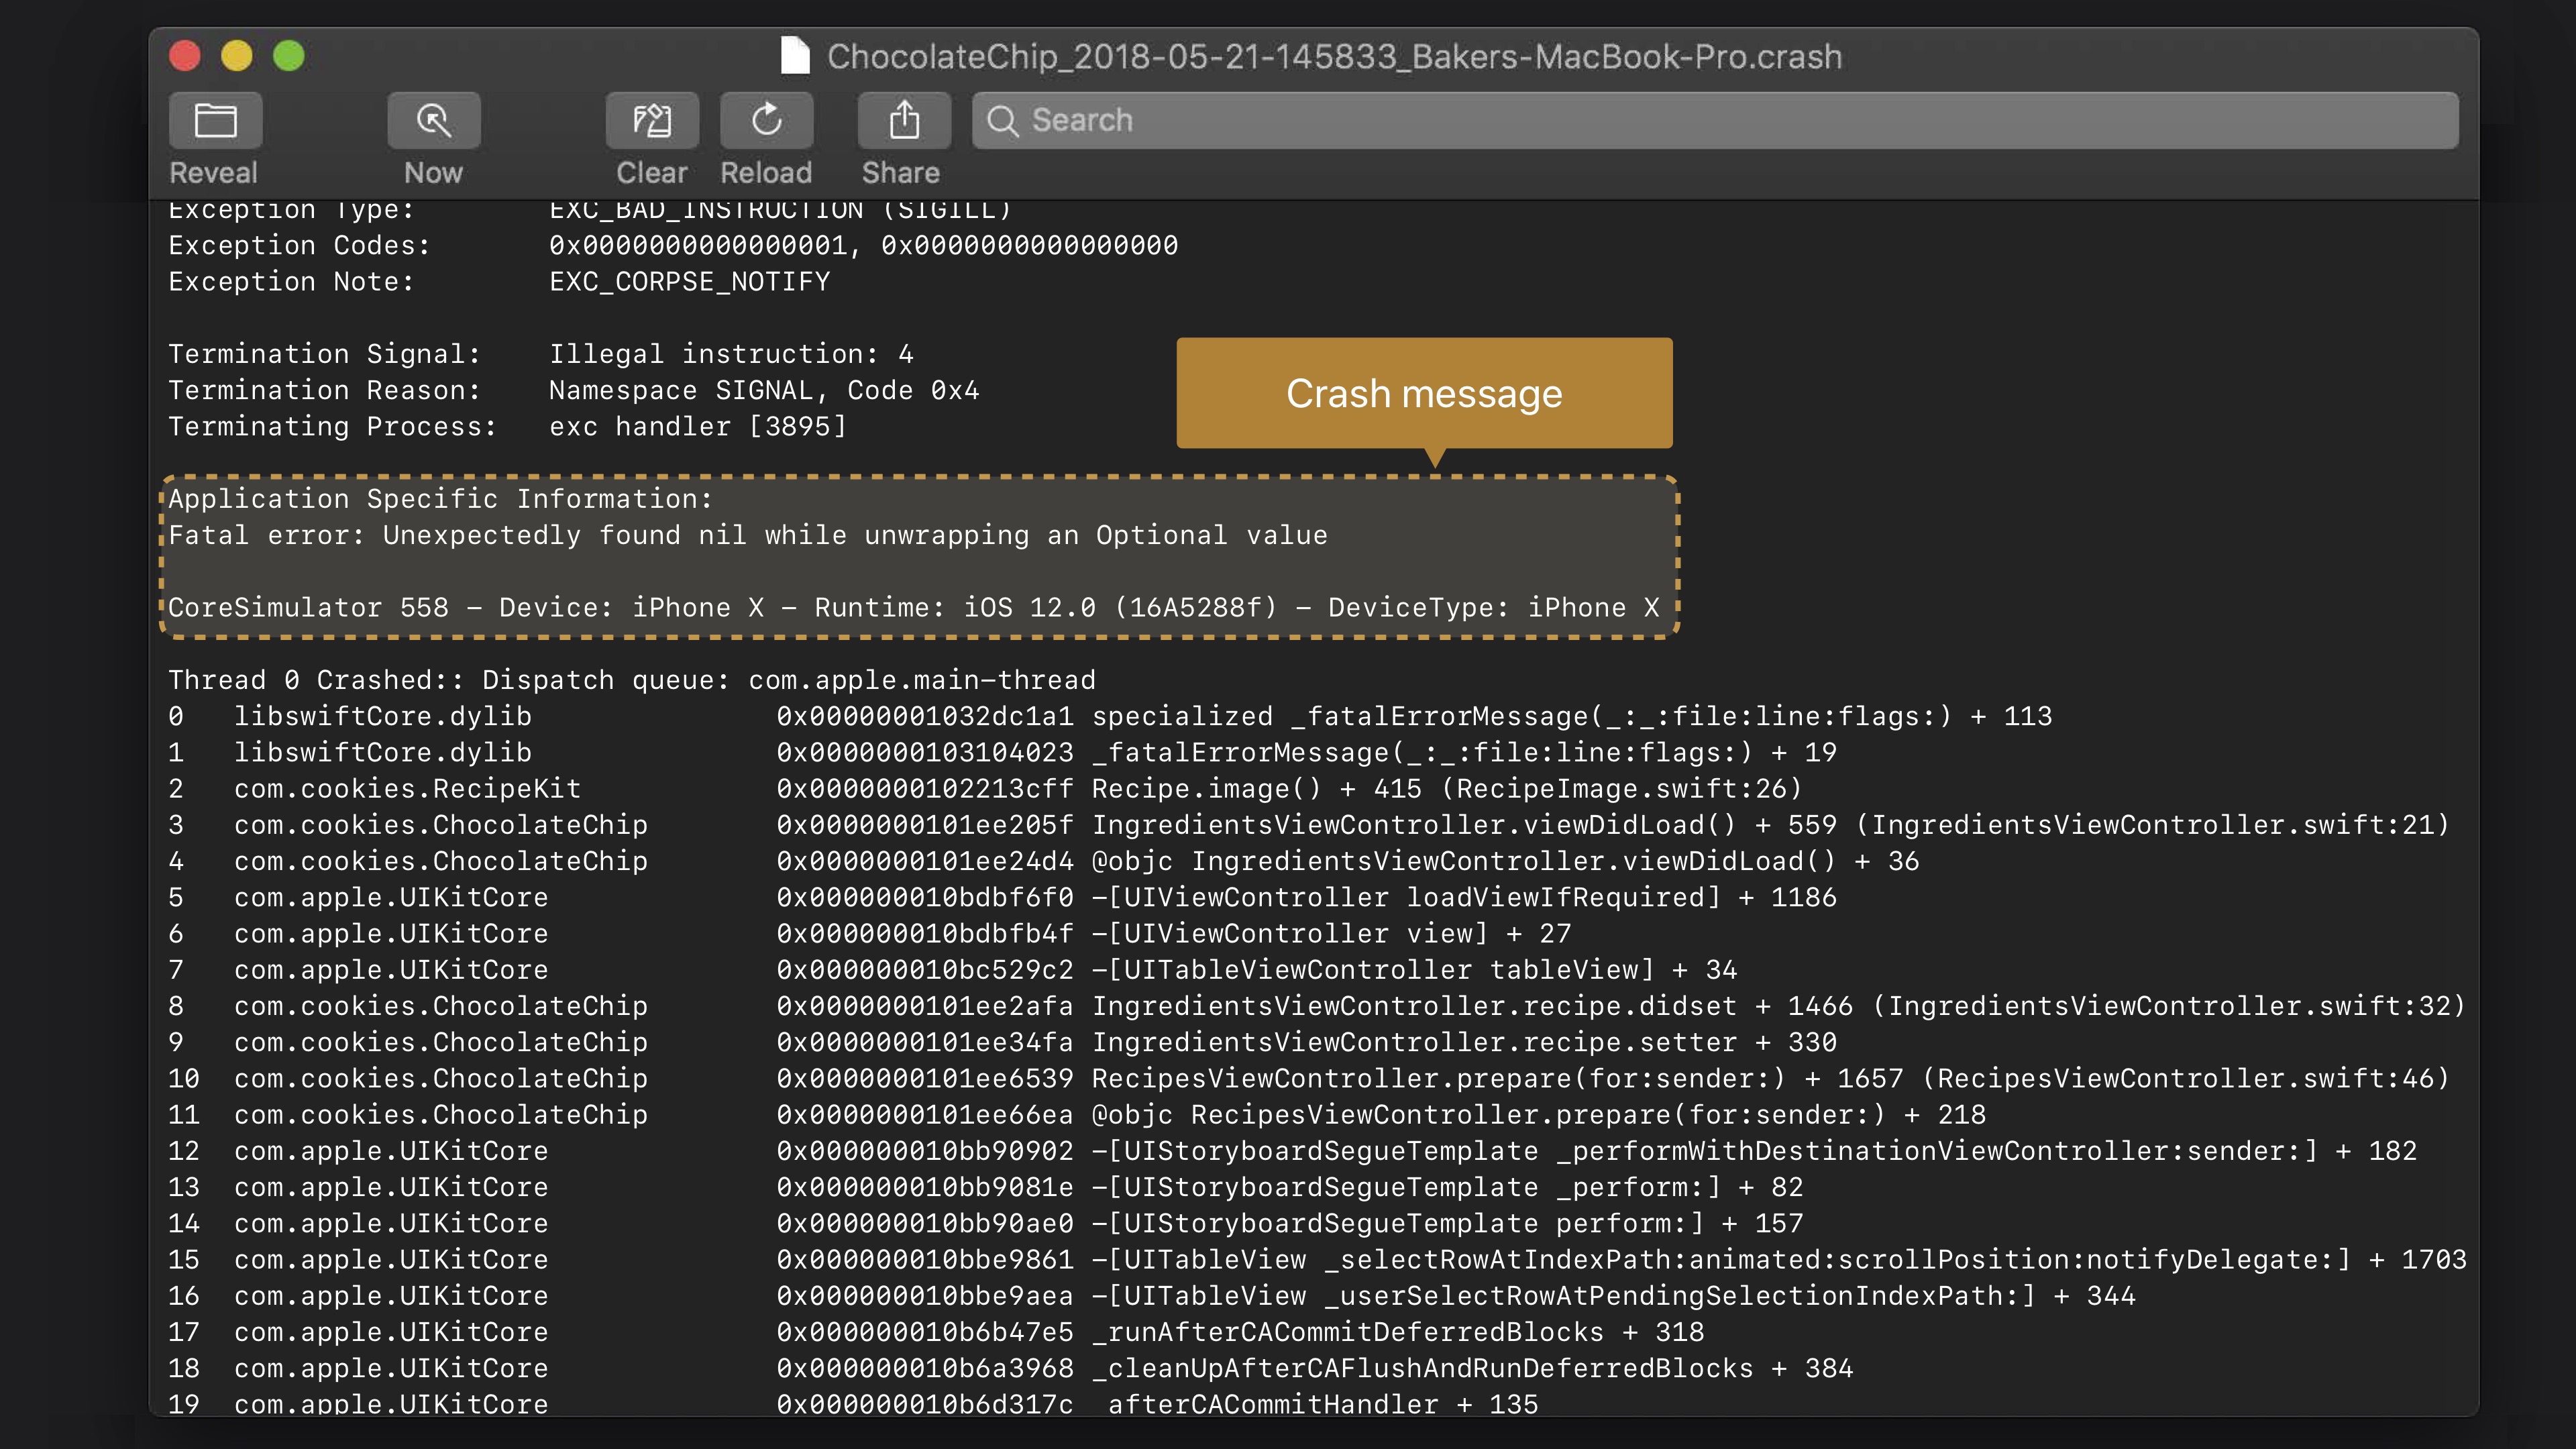Viewport: 2576px width, 1449px height.
Task: Click the magnifying glass in Search field
Action: pos(1002,121)
